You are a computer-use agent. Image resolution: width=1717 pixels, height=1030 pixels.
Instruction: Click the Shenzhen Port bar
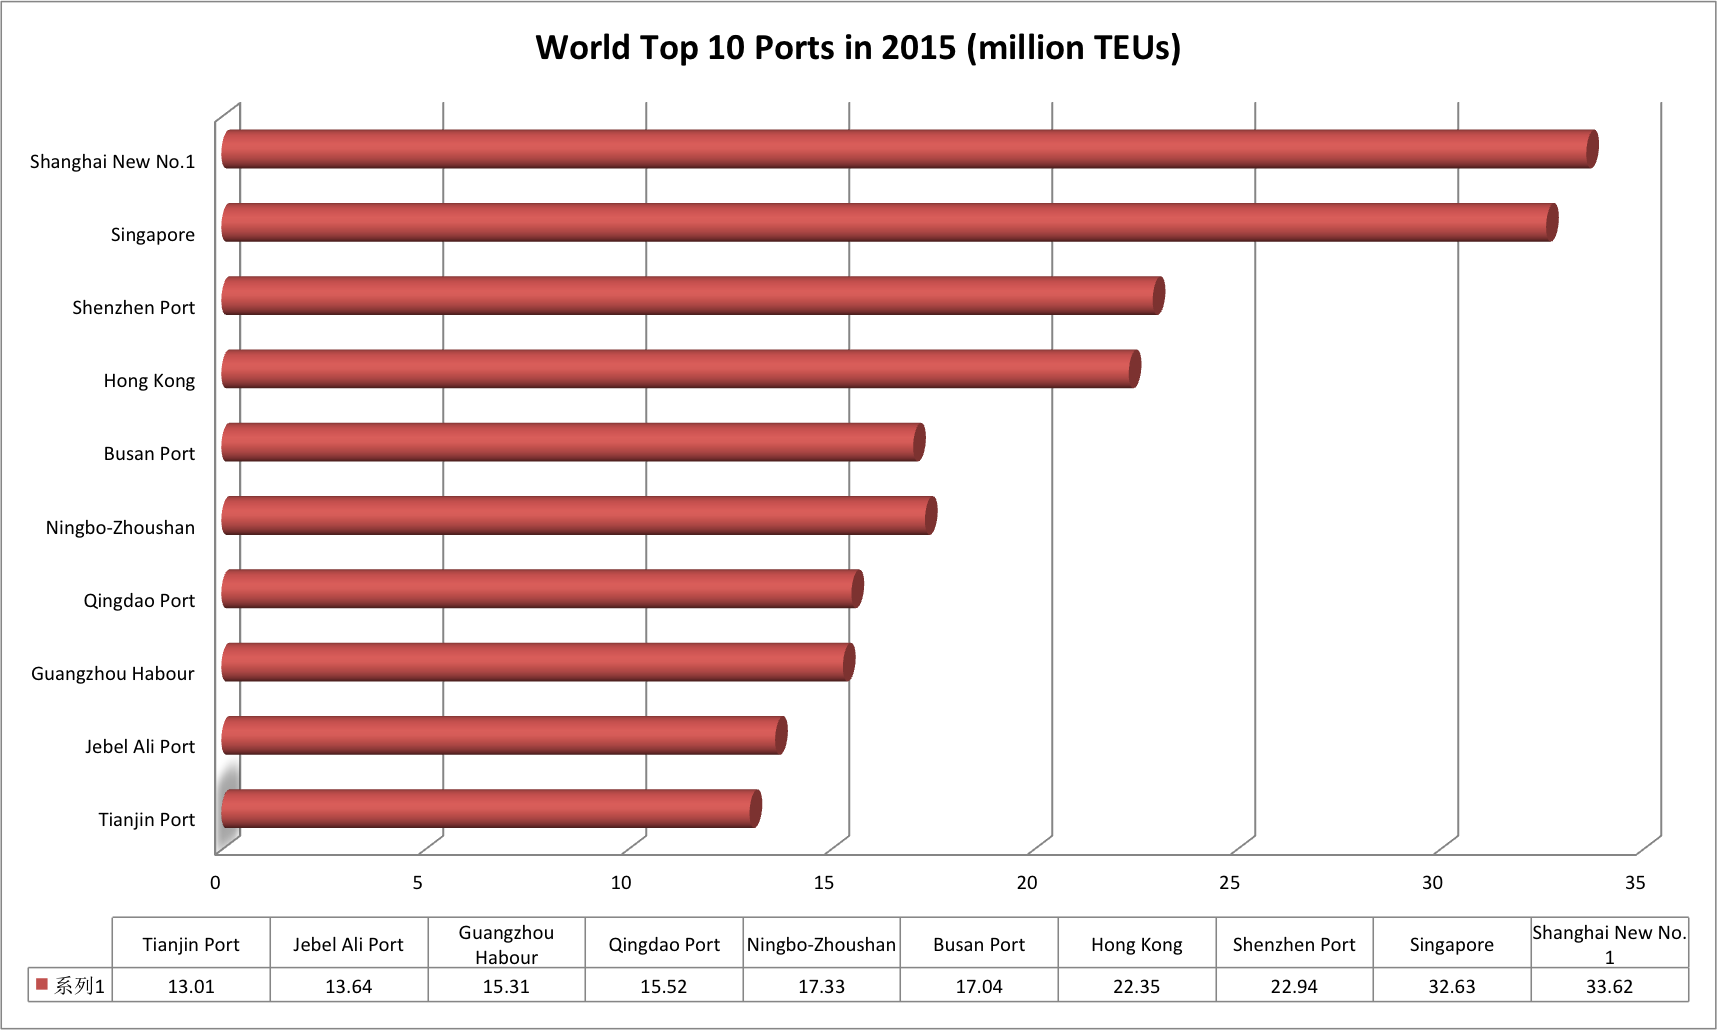click(x=692, y=296)
